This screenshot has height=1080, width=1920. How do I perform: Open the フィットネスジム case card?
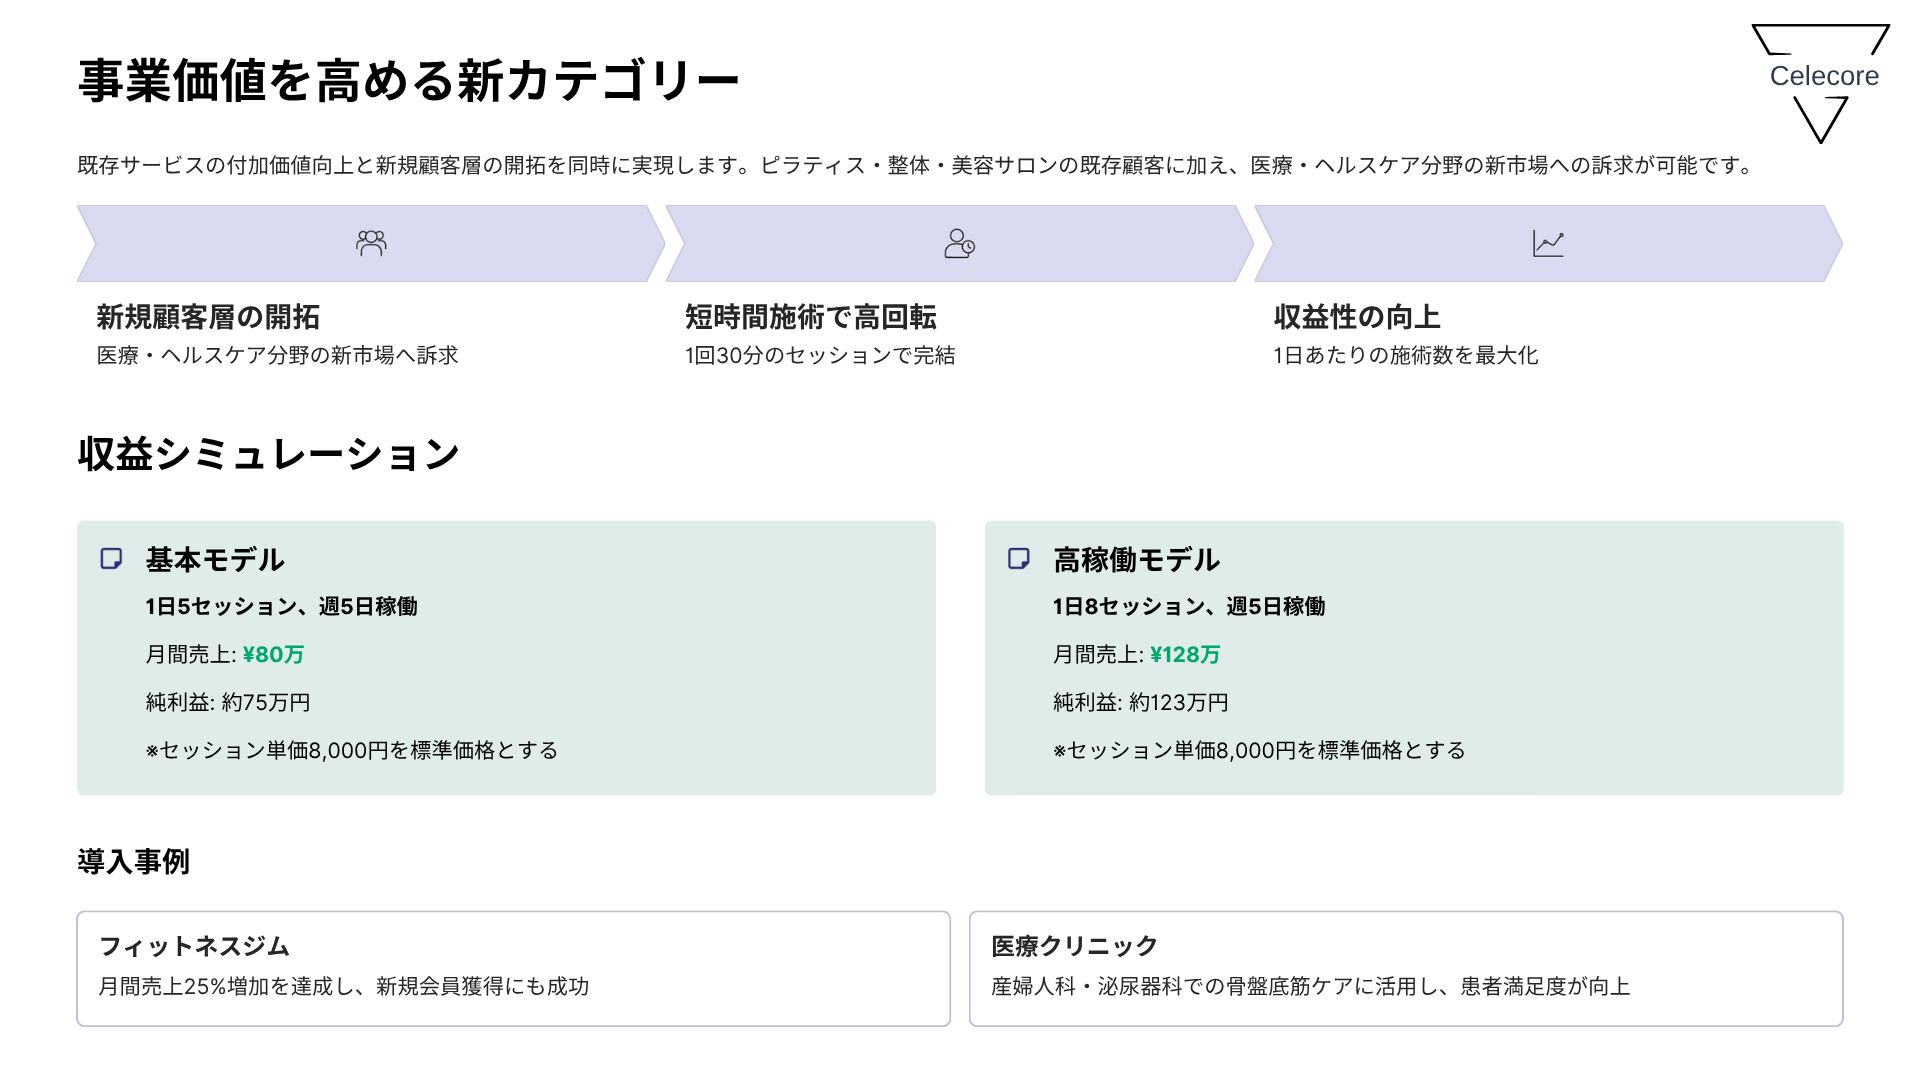pyautogui.click(x=513, y=967)
